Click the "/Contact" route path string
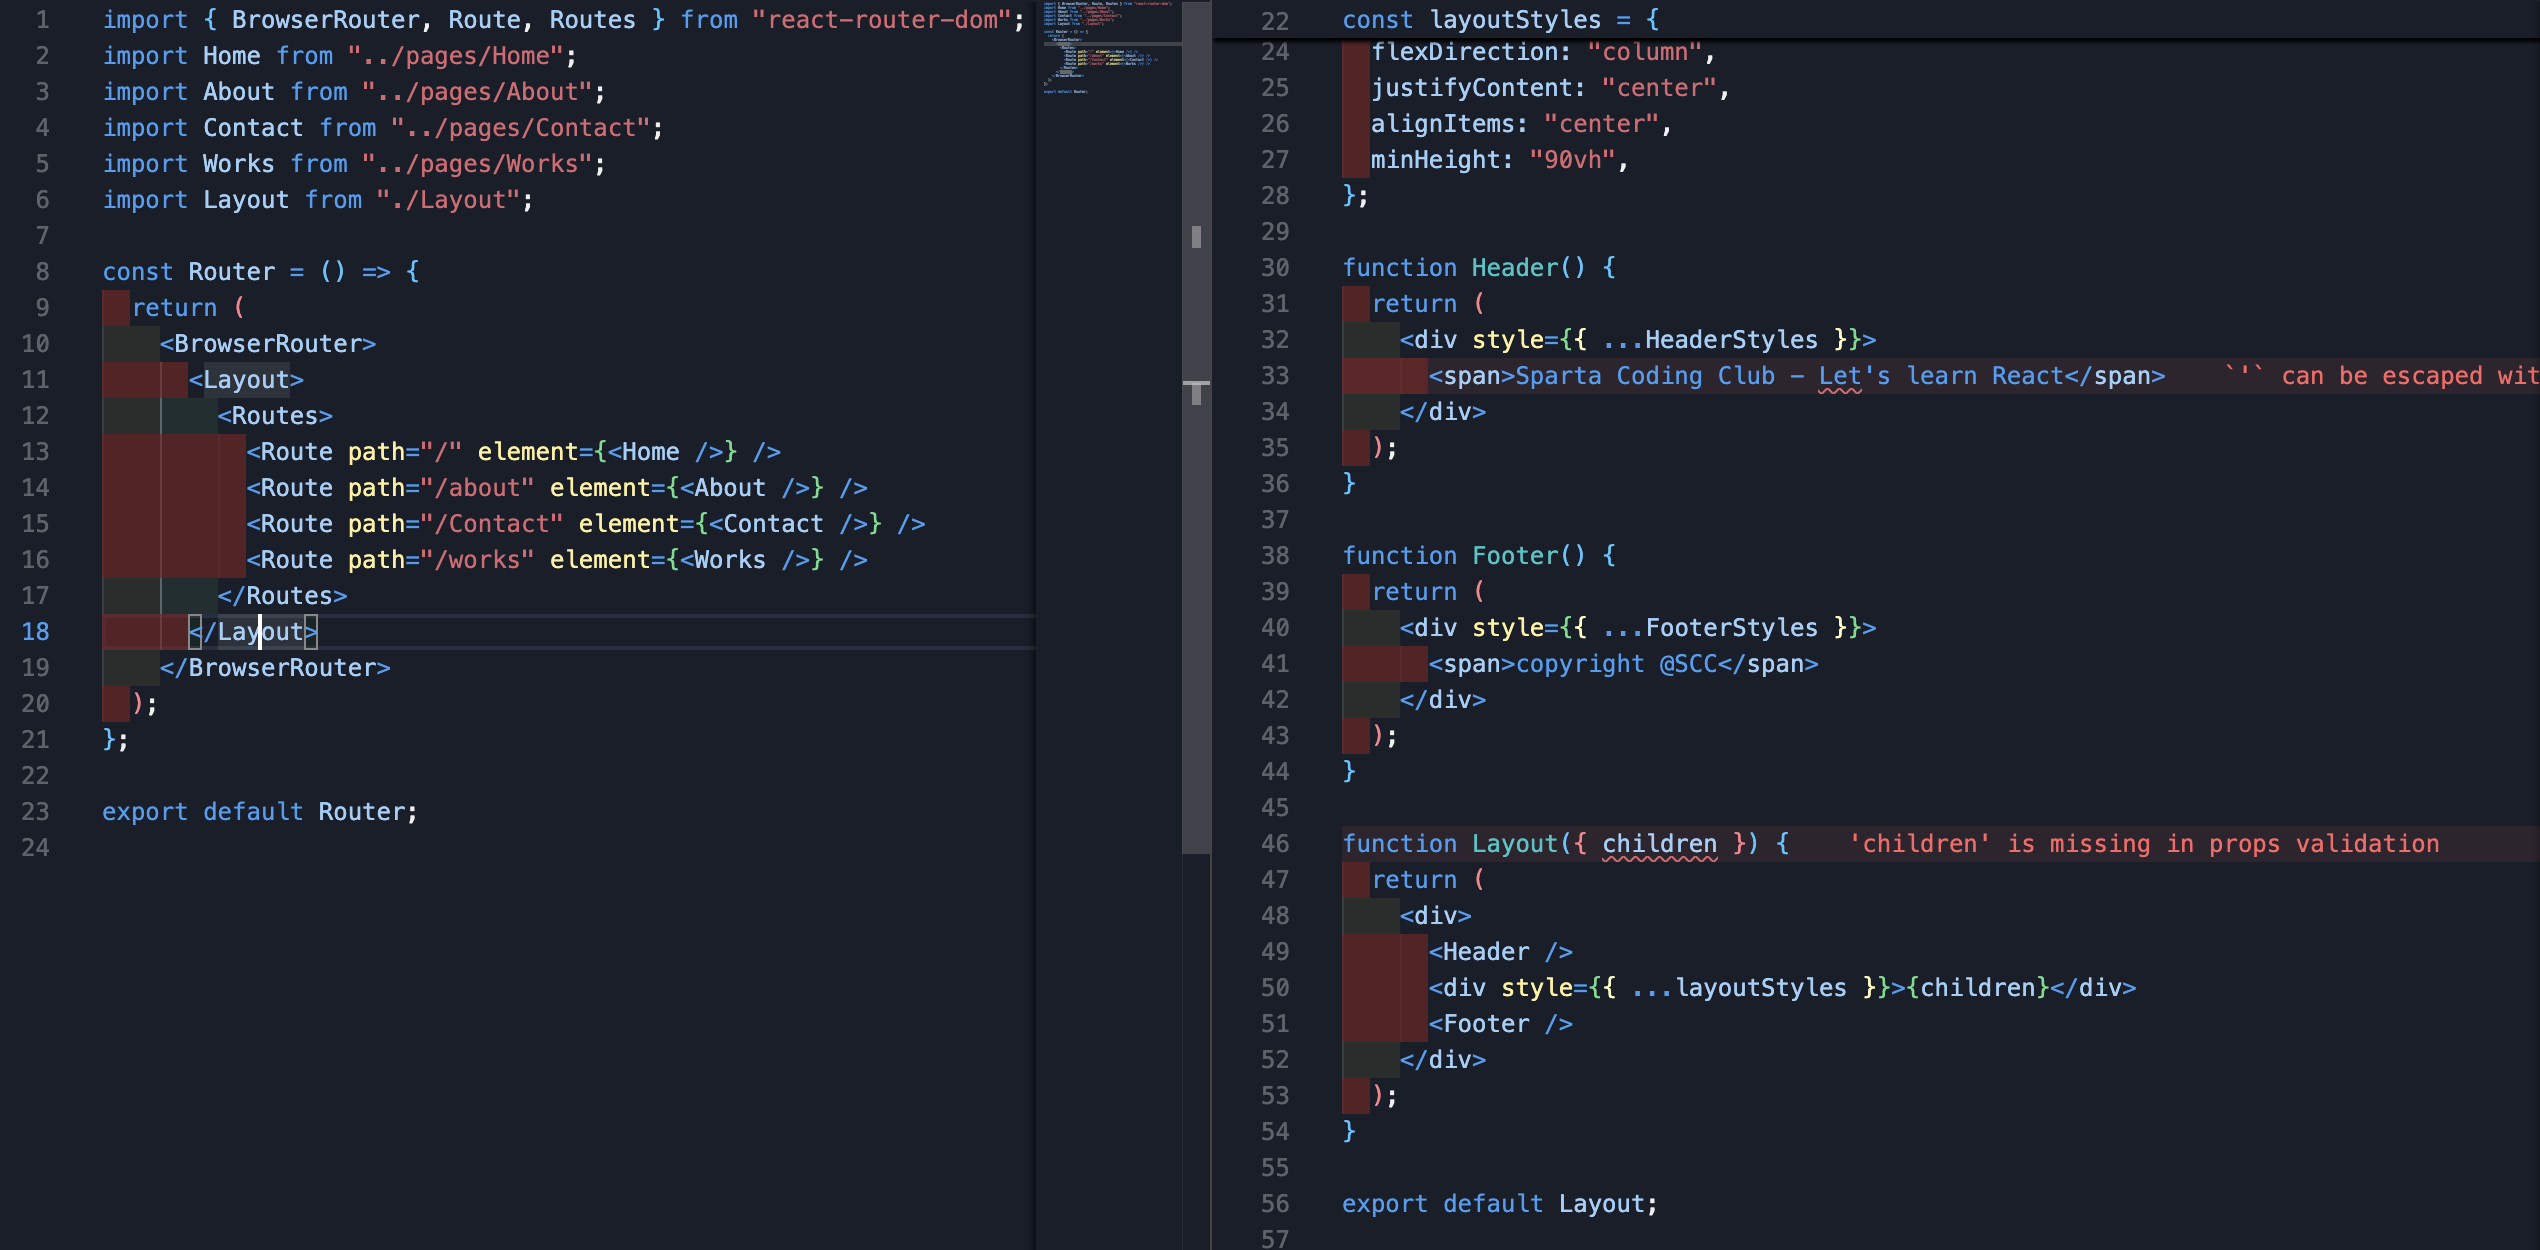The image size is (2540, 1250). pos(491,524)
